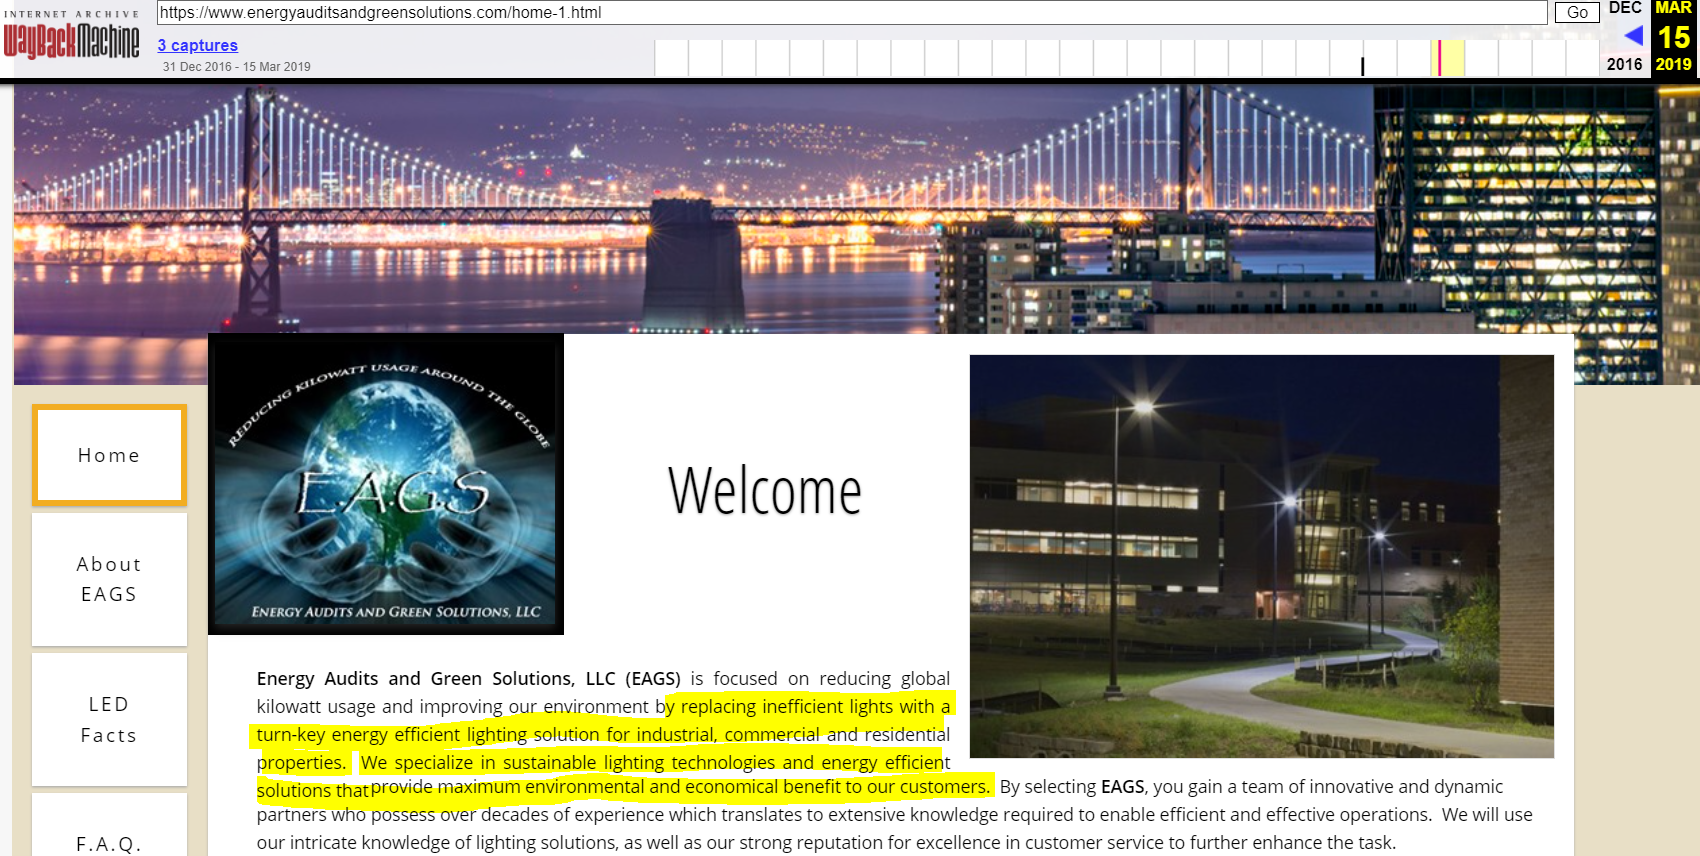Click the Wayback URL address field
Screen dimensions: 1700x856
[x=850, y=13]
